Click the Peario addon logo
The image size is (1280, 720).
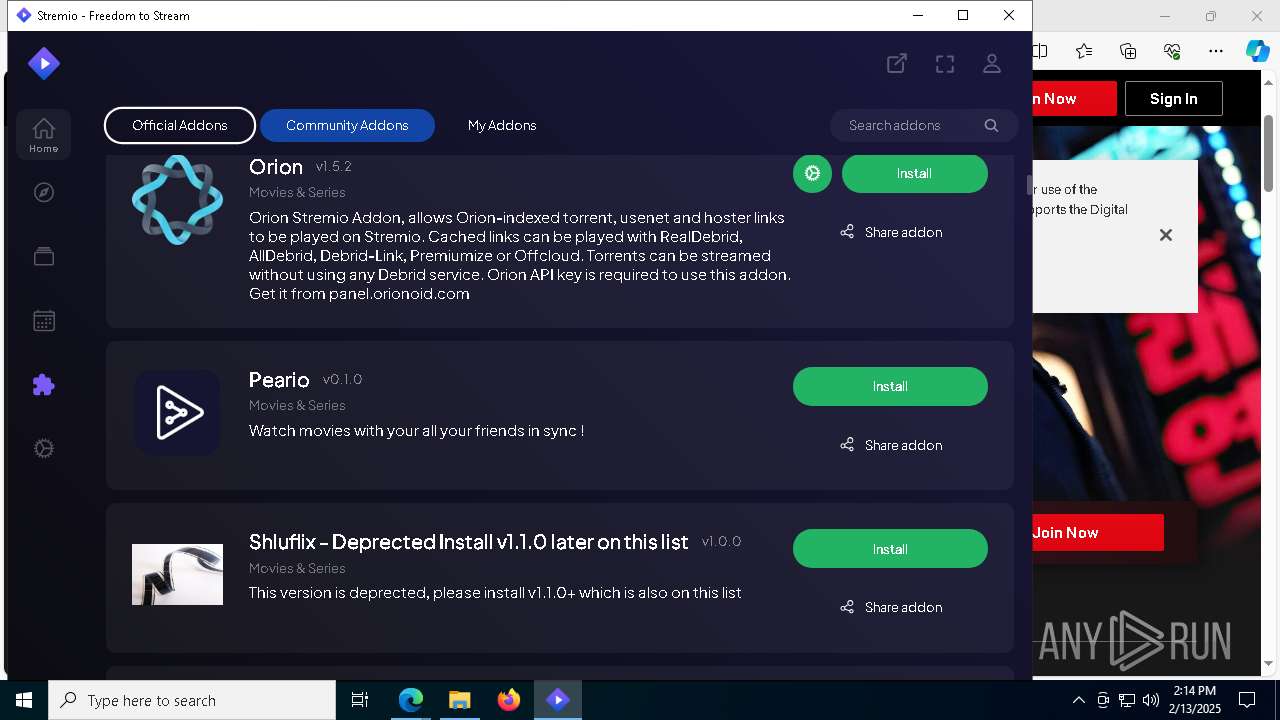pyautogui.click(x=178, y=412)
